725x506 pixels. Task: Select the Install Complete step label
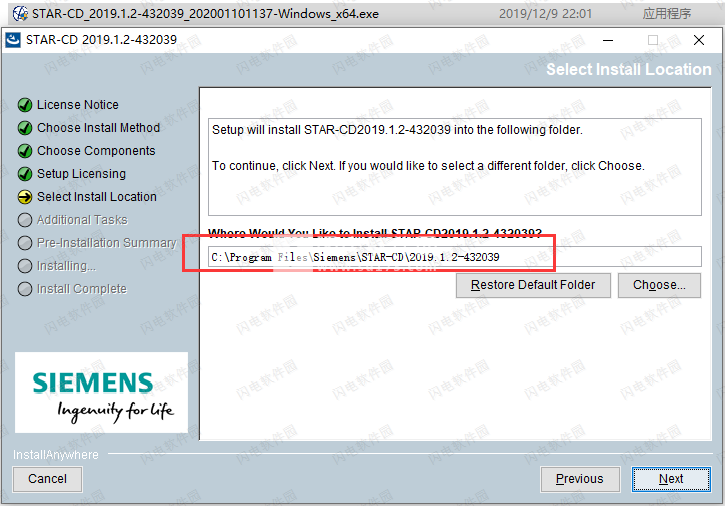tap(82, 289)
